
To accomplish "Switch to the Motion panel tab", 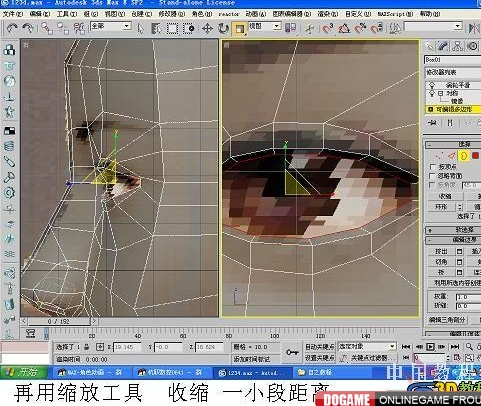I will pos(473,46).
